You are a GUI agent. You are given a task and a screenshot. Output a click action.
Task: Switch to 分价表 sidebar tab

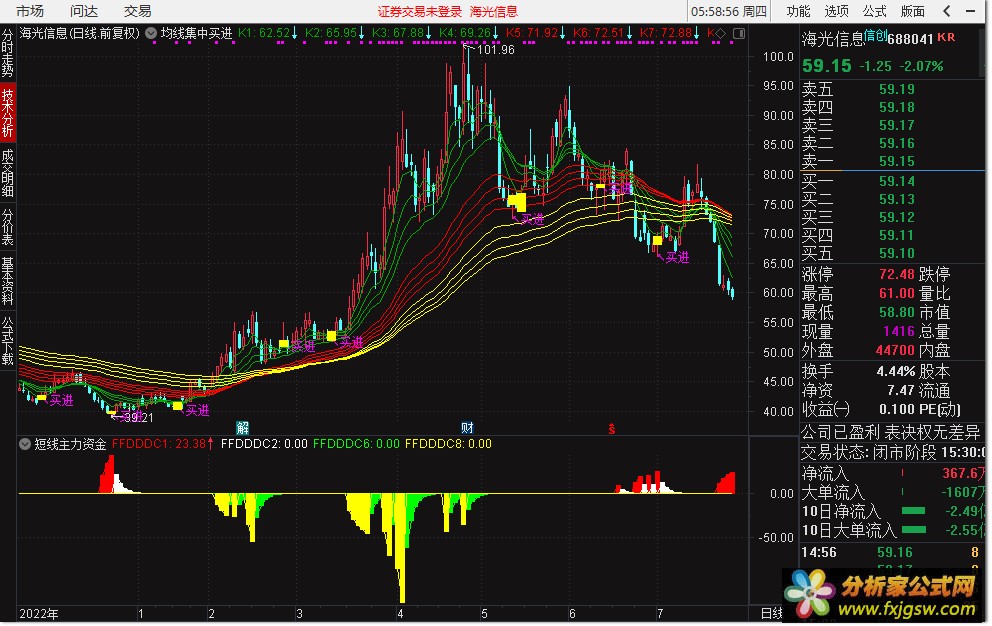8,227
